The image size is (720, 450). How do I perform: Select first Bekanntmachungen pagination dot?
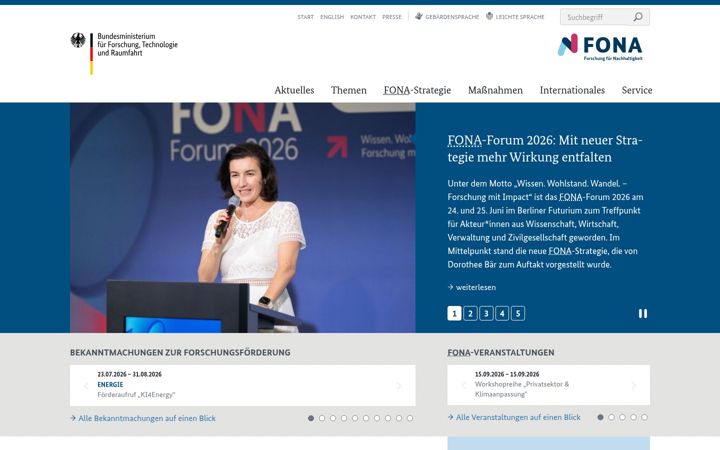click(311, 418)
